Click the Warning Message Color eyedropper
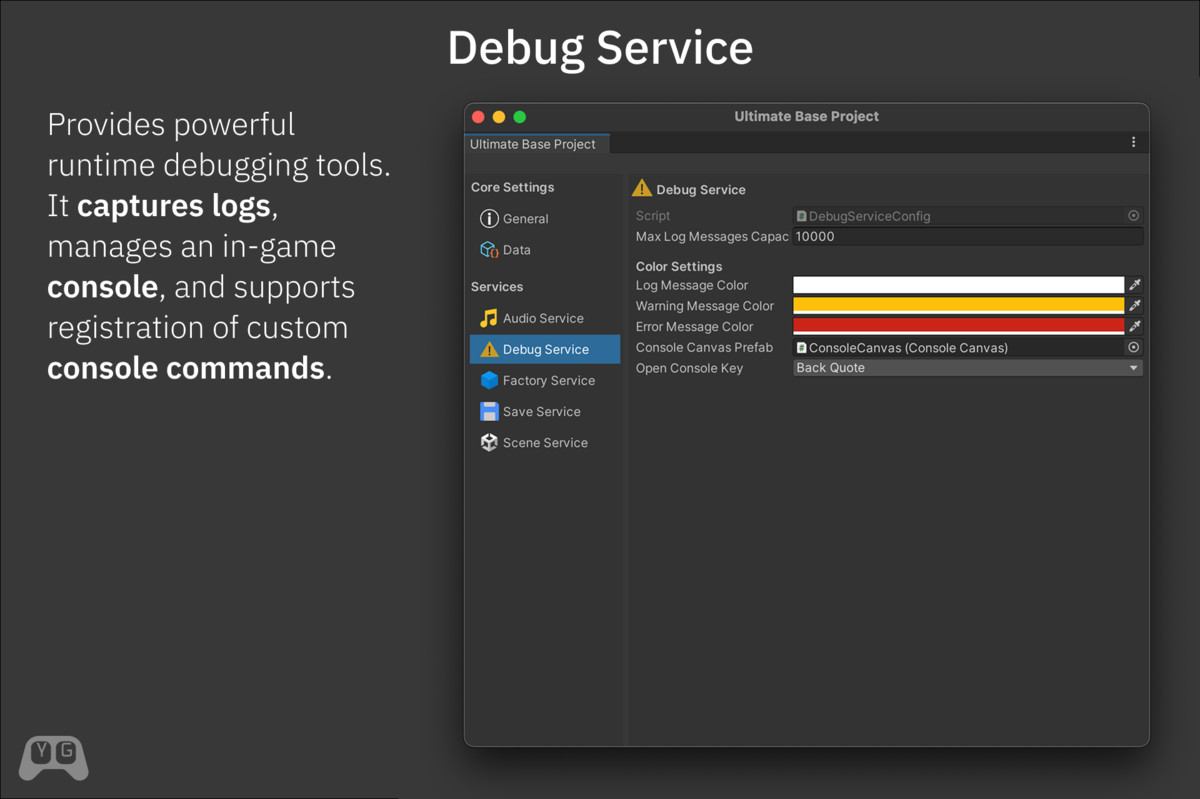 (1134, 306)
